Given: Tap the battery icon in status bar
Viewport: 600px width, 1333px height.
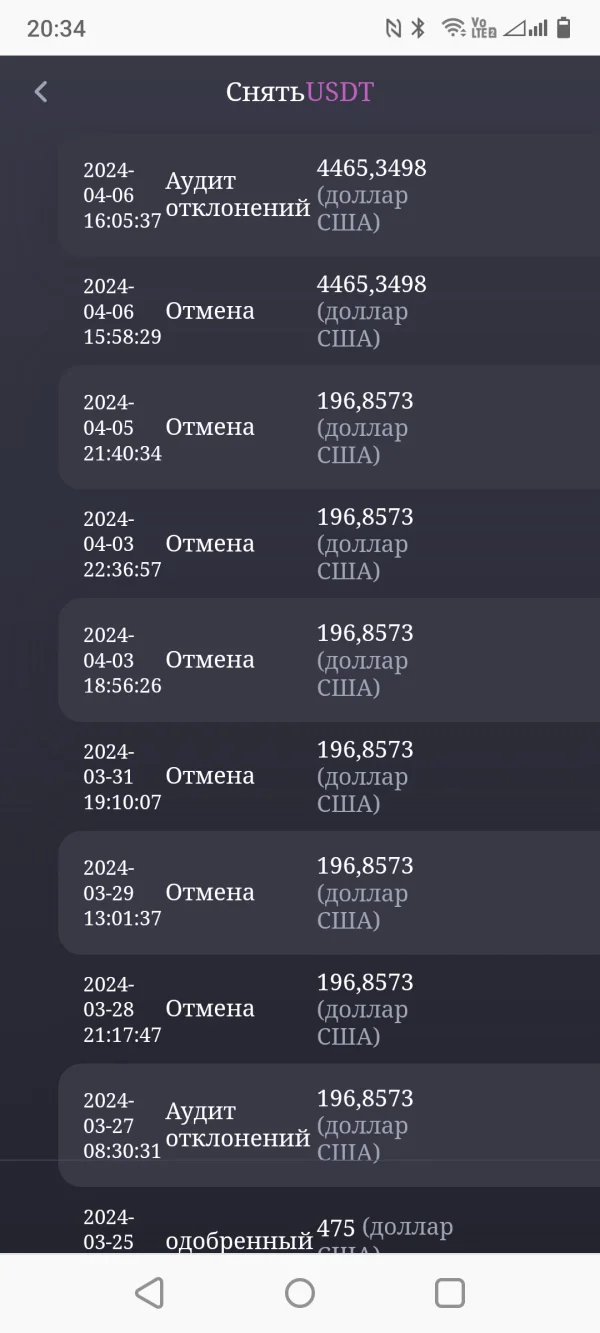Looking at the screenshot, I should pos(564,28).
